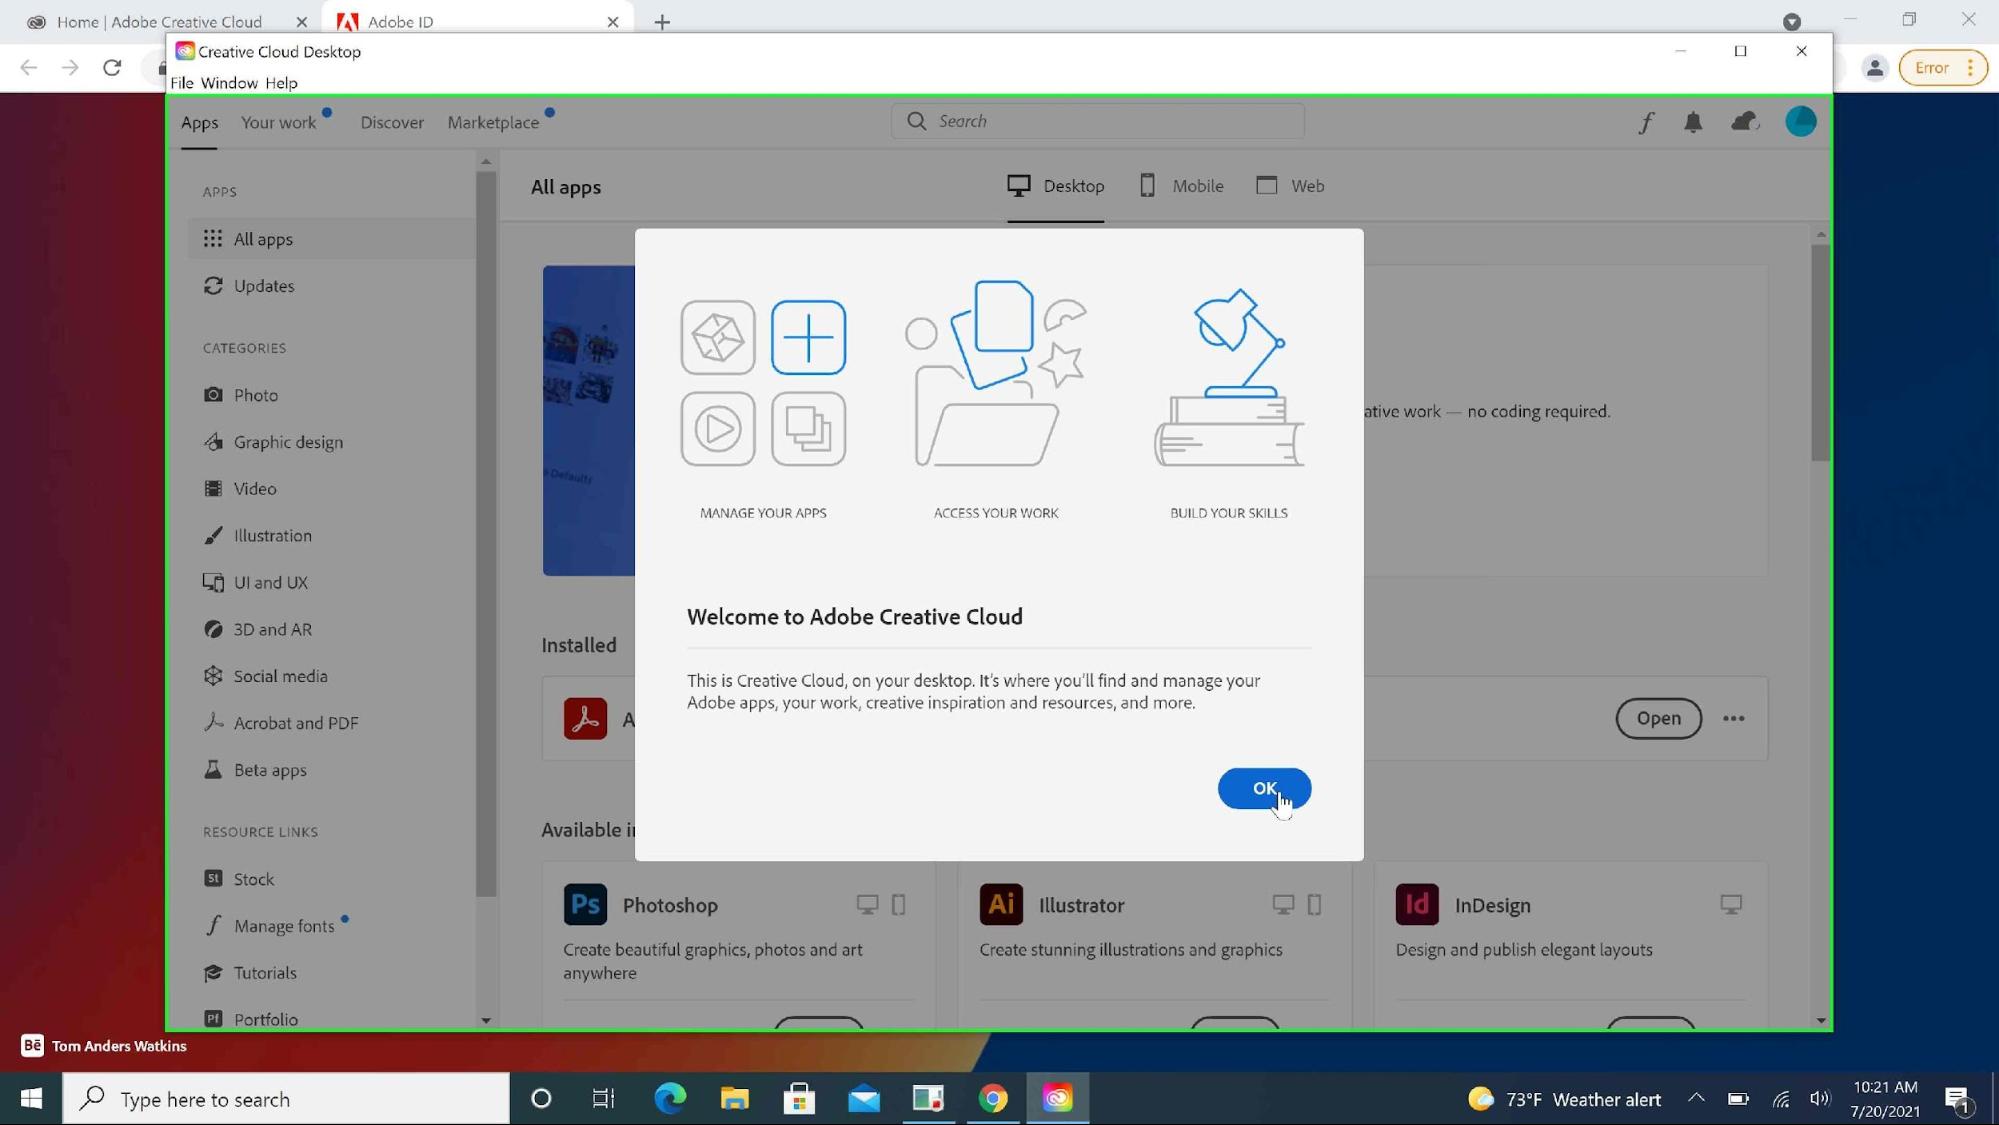
Task: Open the Help menu
Action: tap(281, 83)
